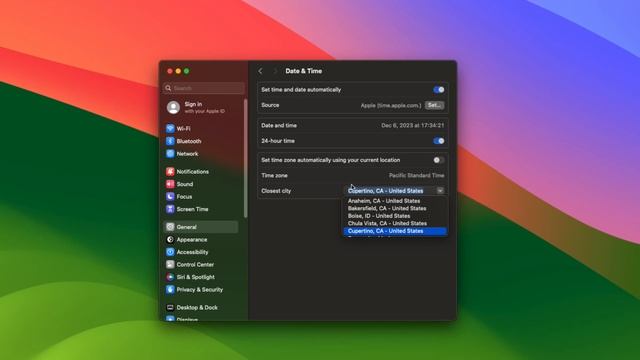Open Wi-Fi settings icon in sidebar
Viewport: 640px width, 360px height.
[170, 129]
